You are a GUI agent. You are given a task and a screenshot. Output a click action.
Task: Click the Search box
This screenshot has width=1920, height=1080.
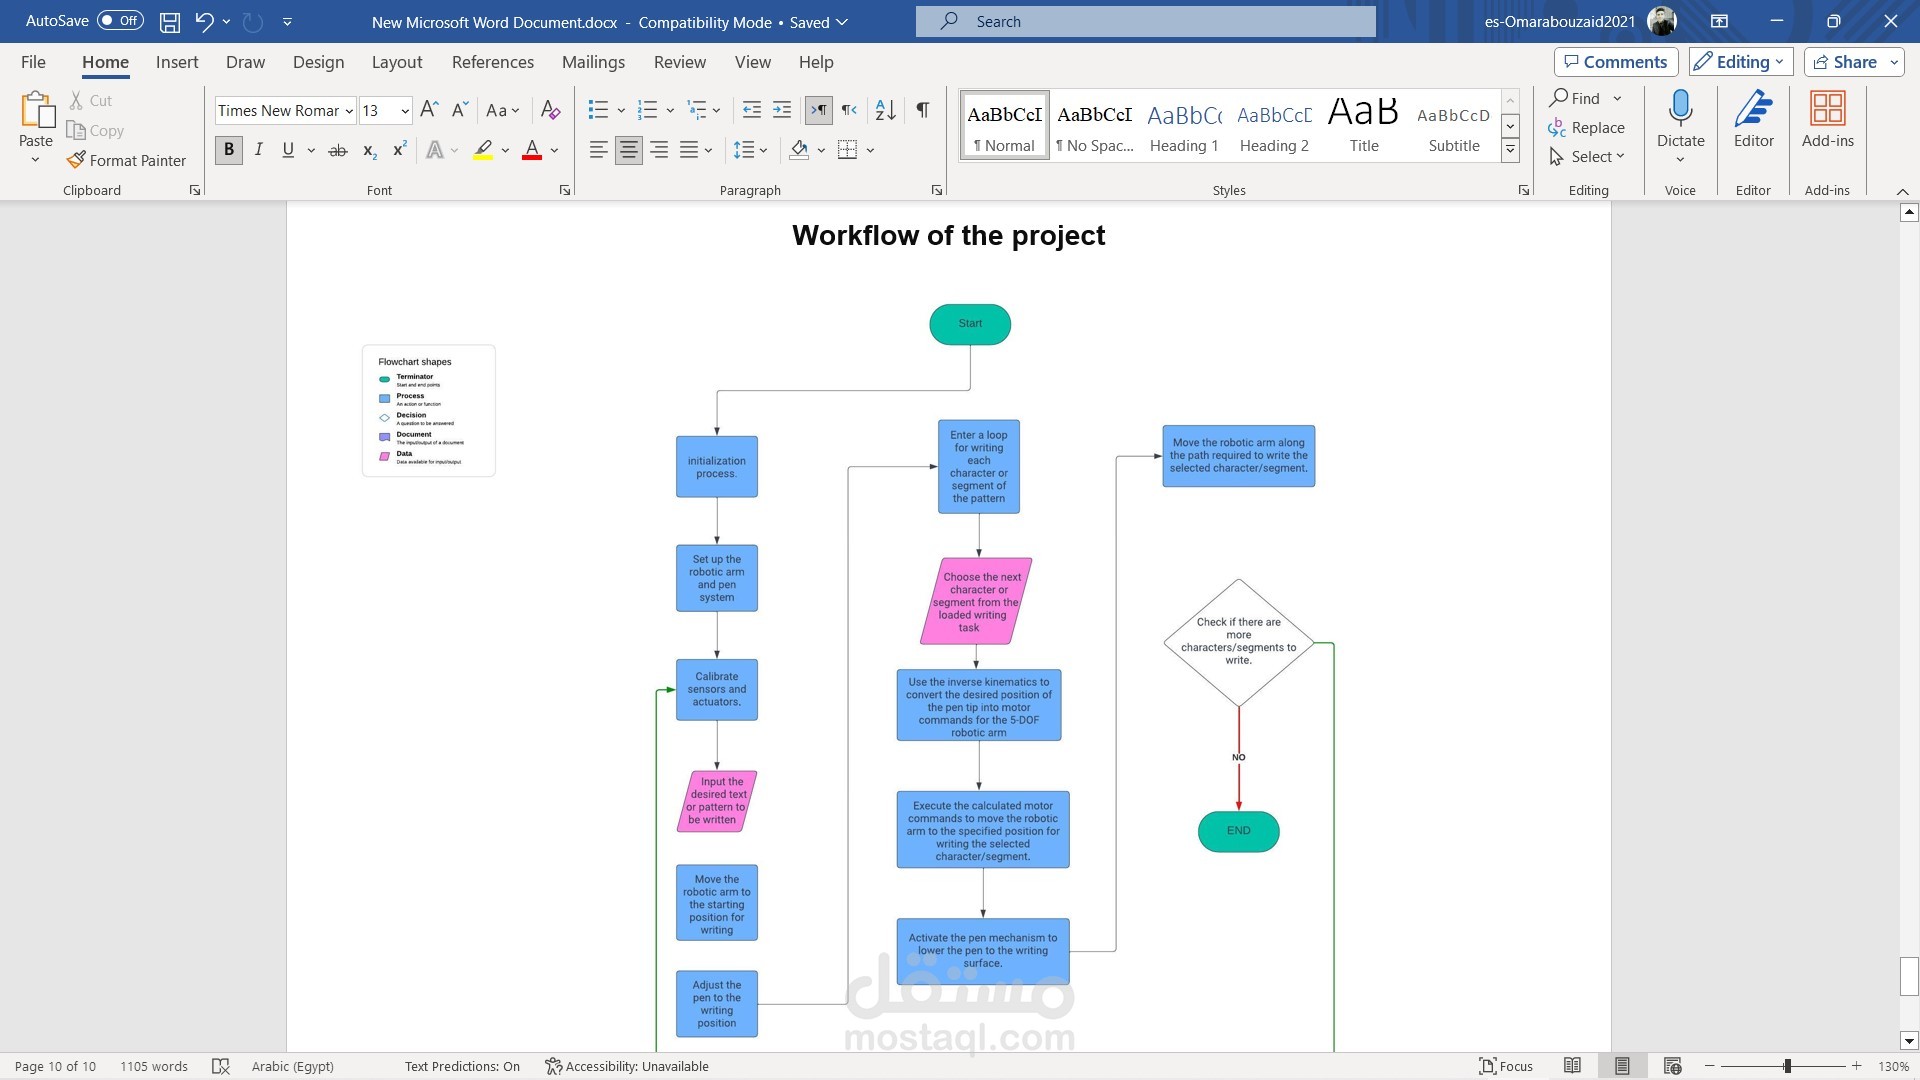1145,21
